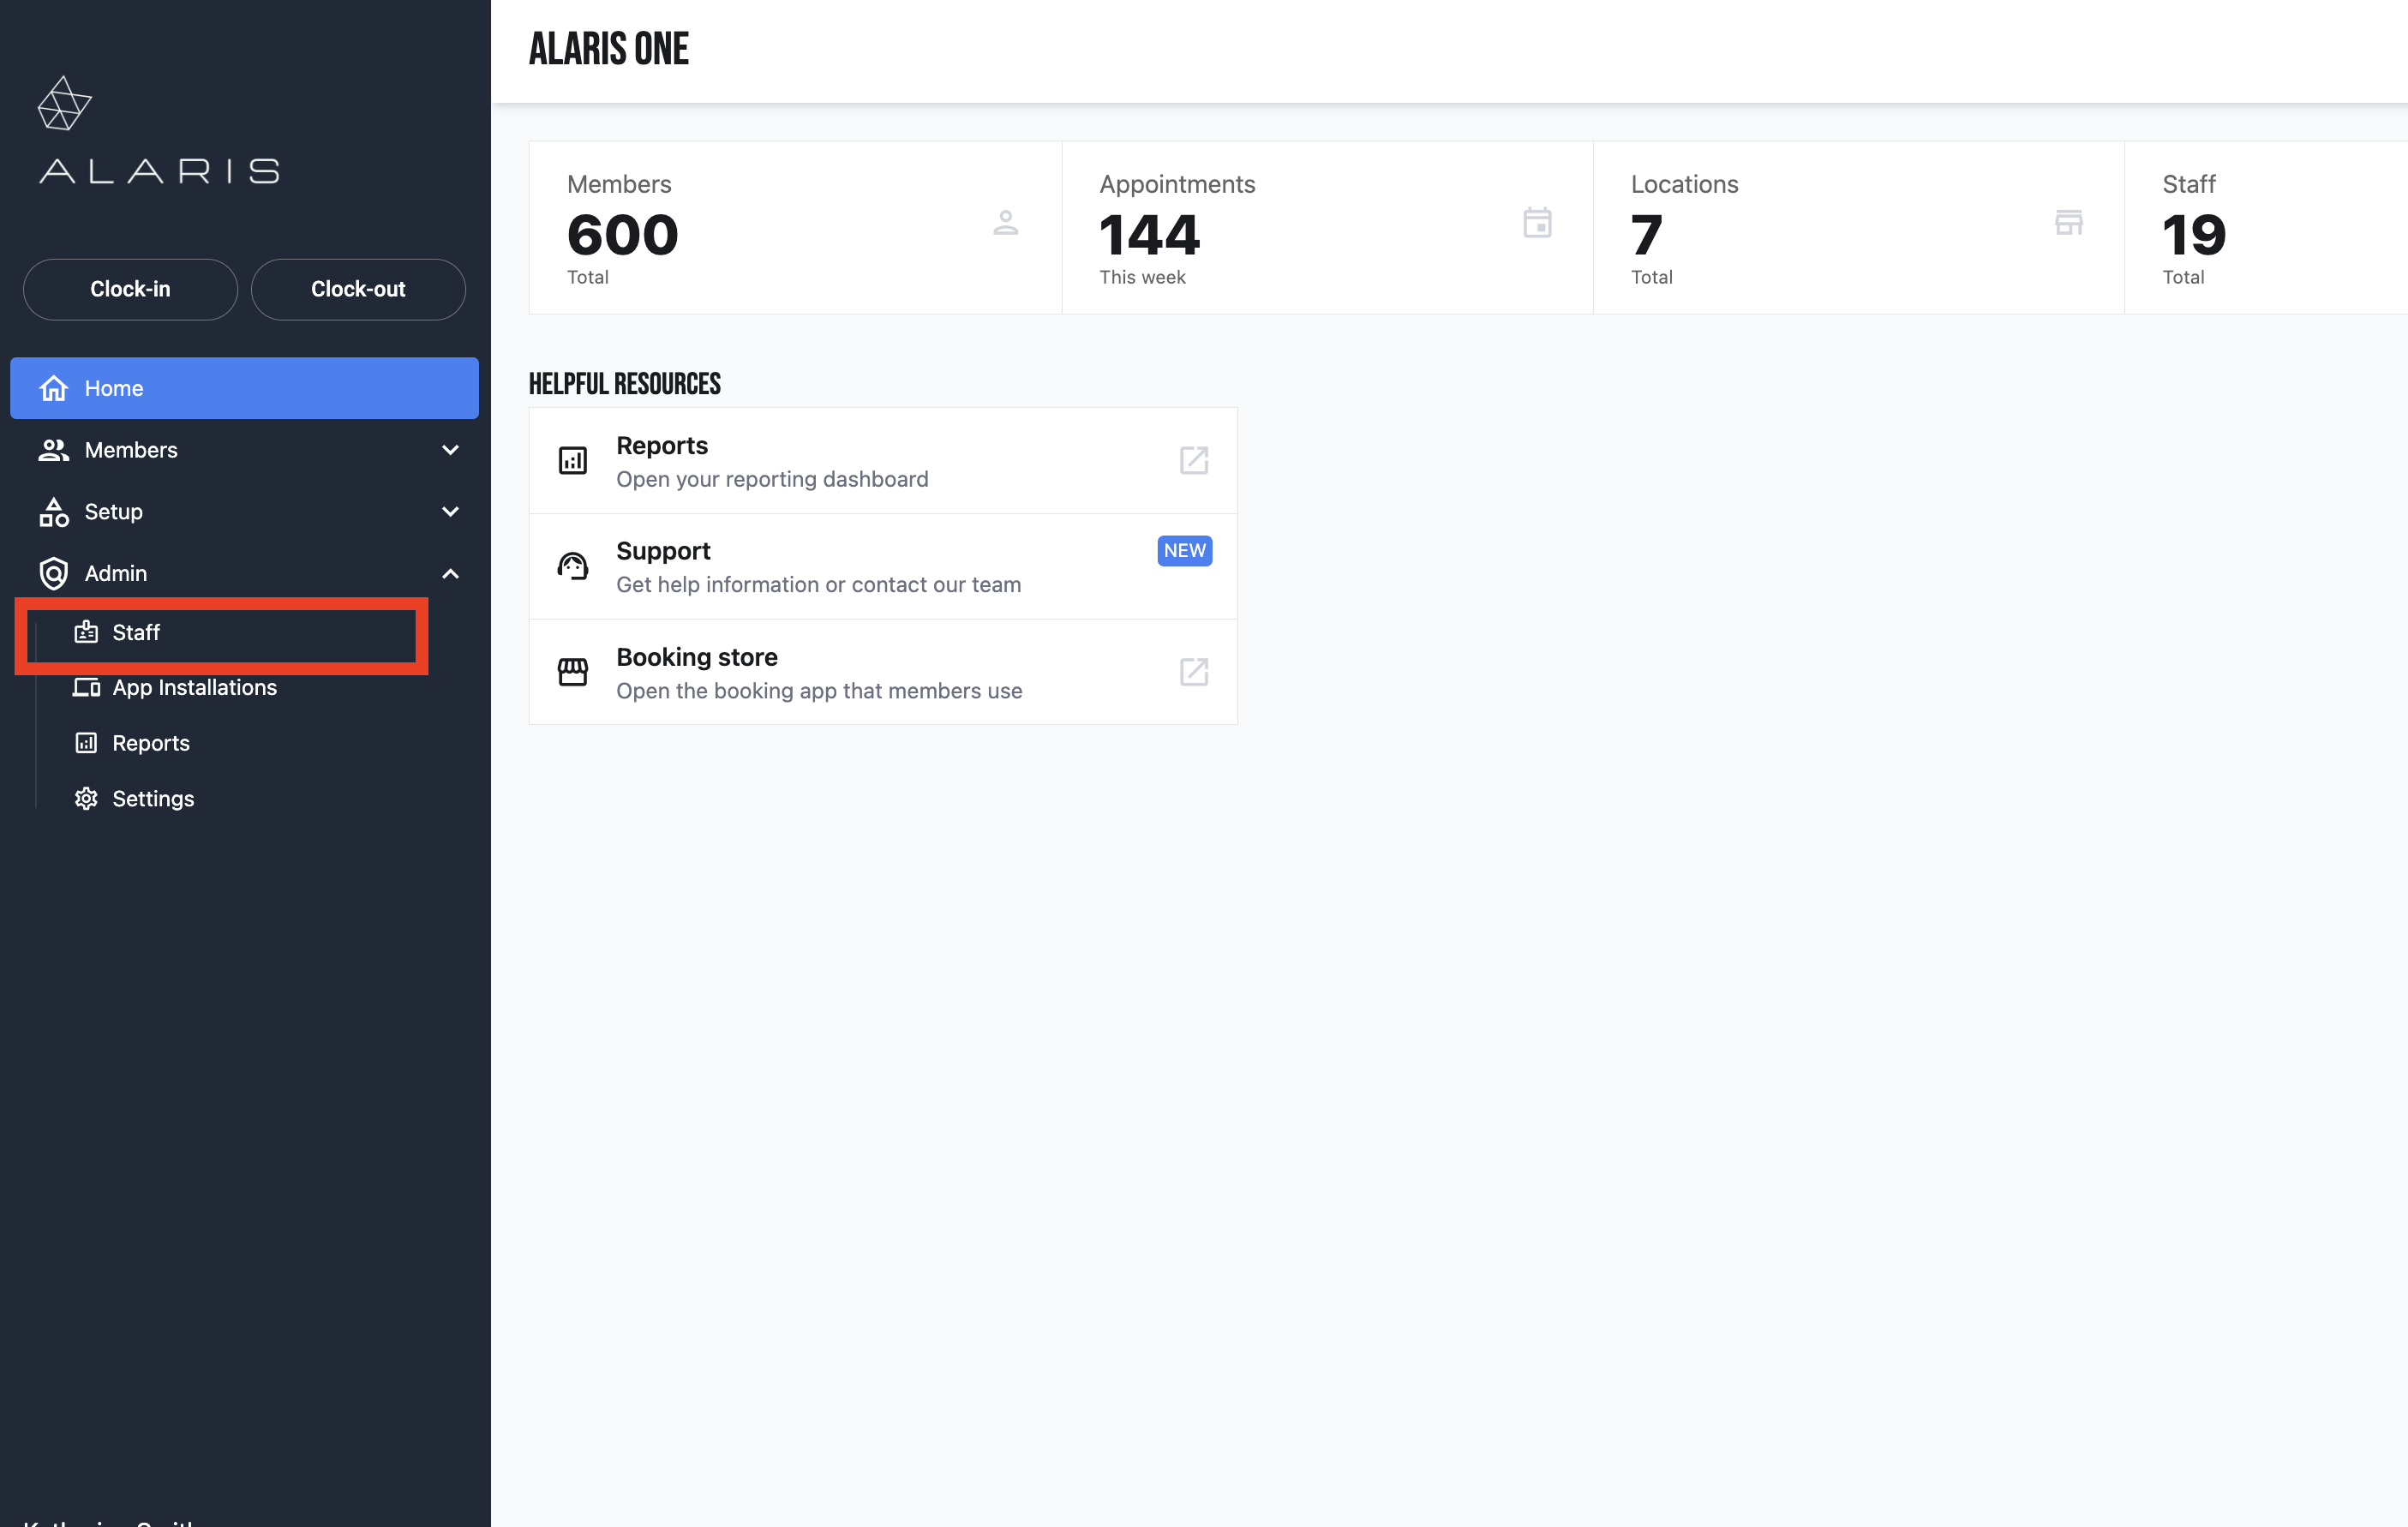
Task: Collapse the Admin sidebar section
Action: click(x=450, y=574)
